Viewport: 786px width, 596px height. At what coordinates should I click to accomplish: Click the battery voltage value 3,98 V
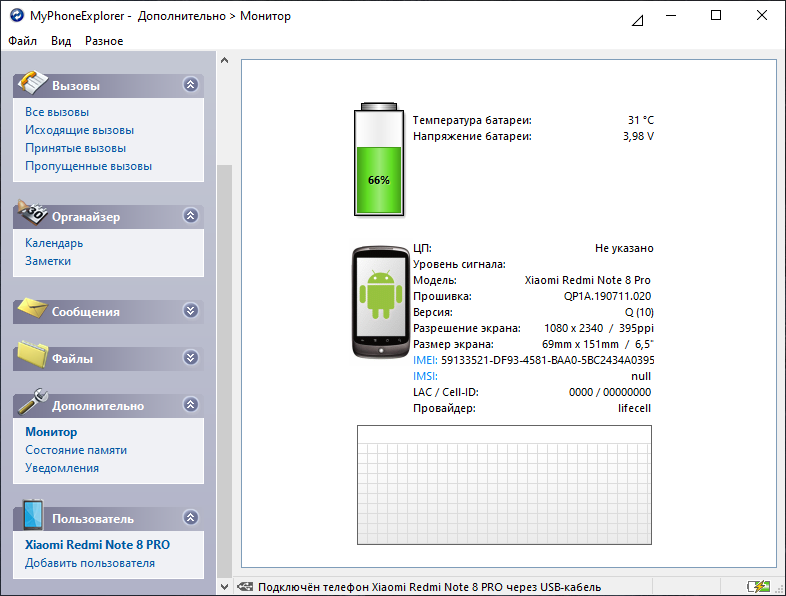(638, 136)
